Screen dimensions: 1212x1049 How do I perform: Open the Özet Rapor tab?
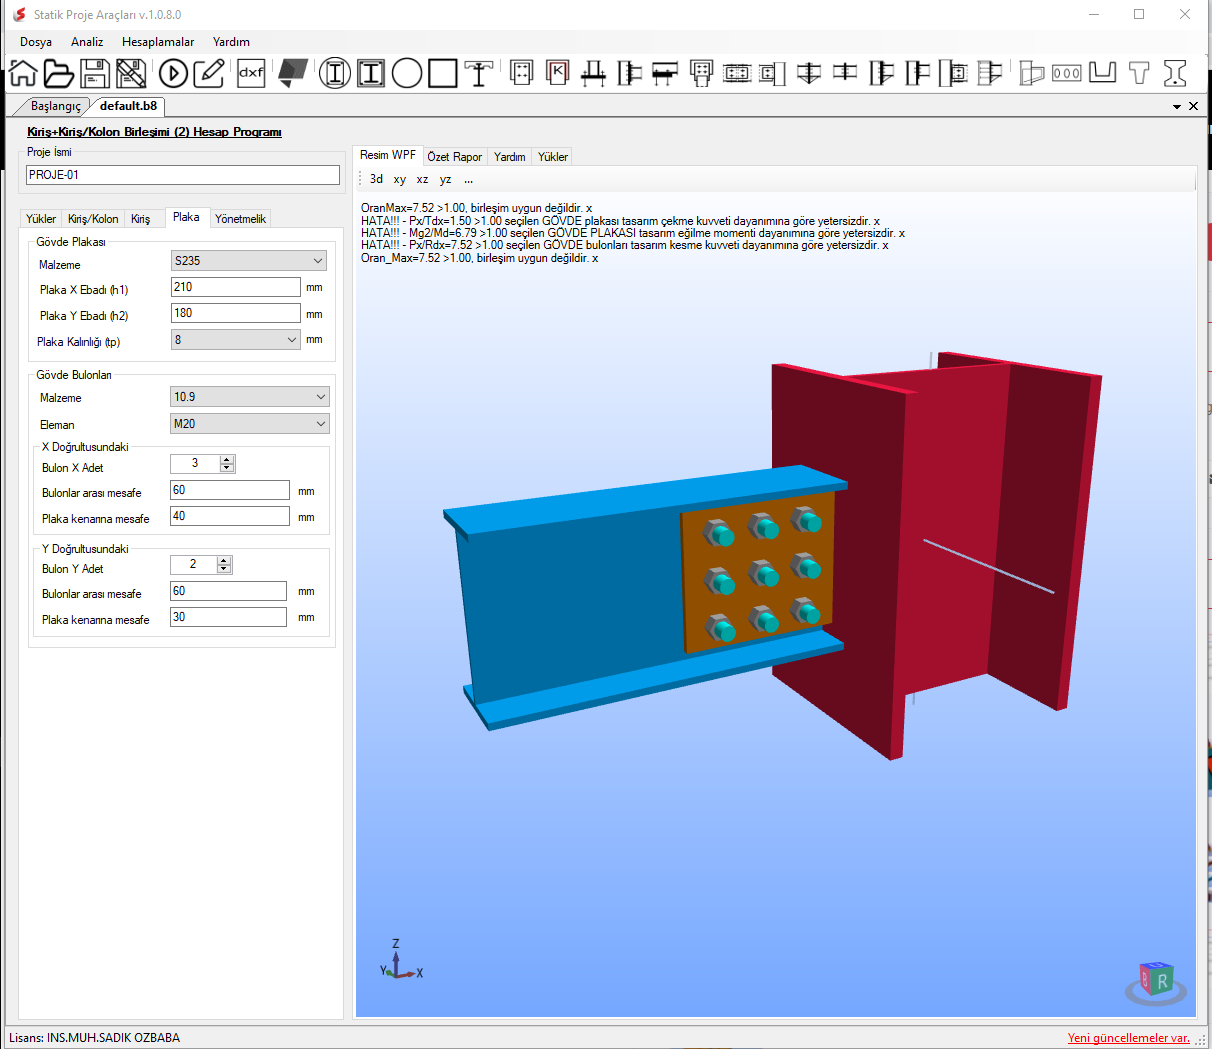(454, 157)
